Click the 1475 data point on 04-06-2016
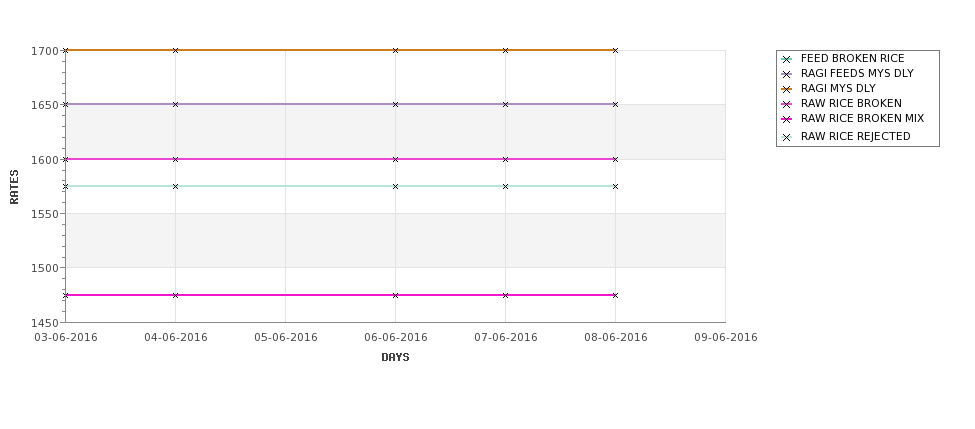975x429 pixels. point(175,295)
